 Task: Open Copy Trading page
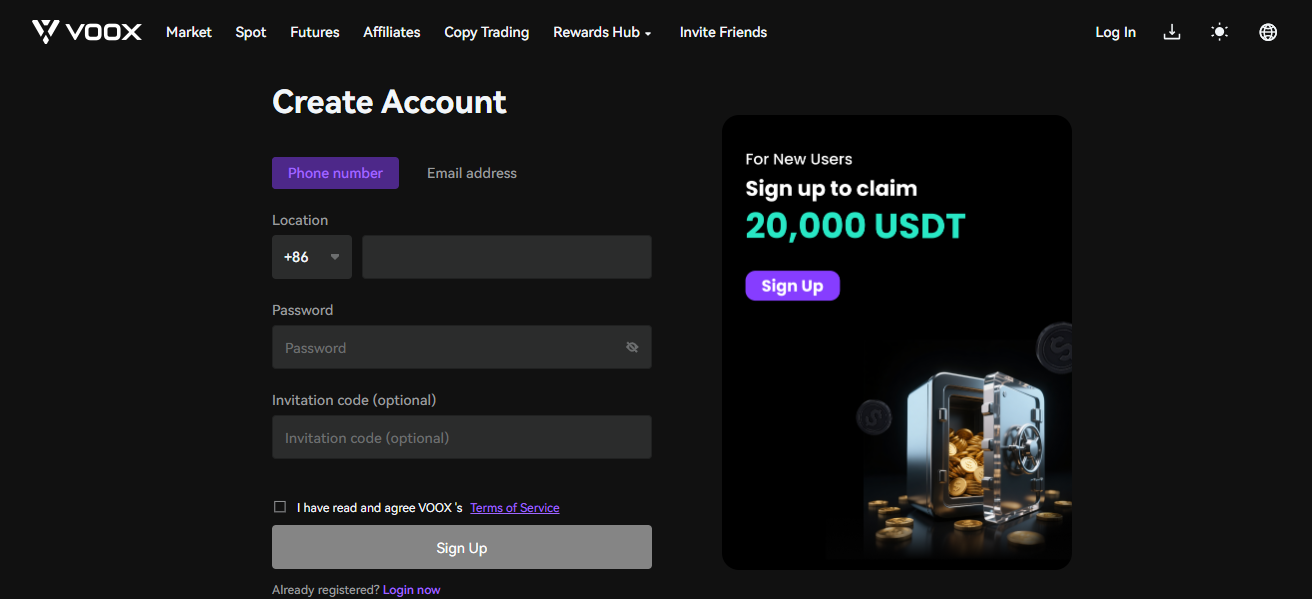(x=487, y=32)
